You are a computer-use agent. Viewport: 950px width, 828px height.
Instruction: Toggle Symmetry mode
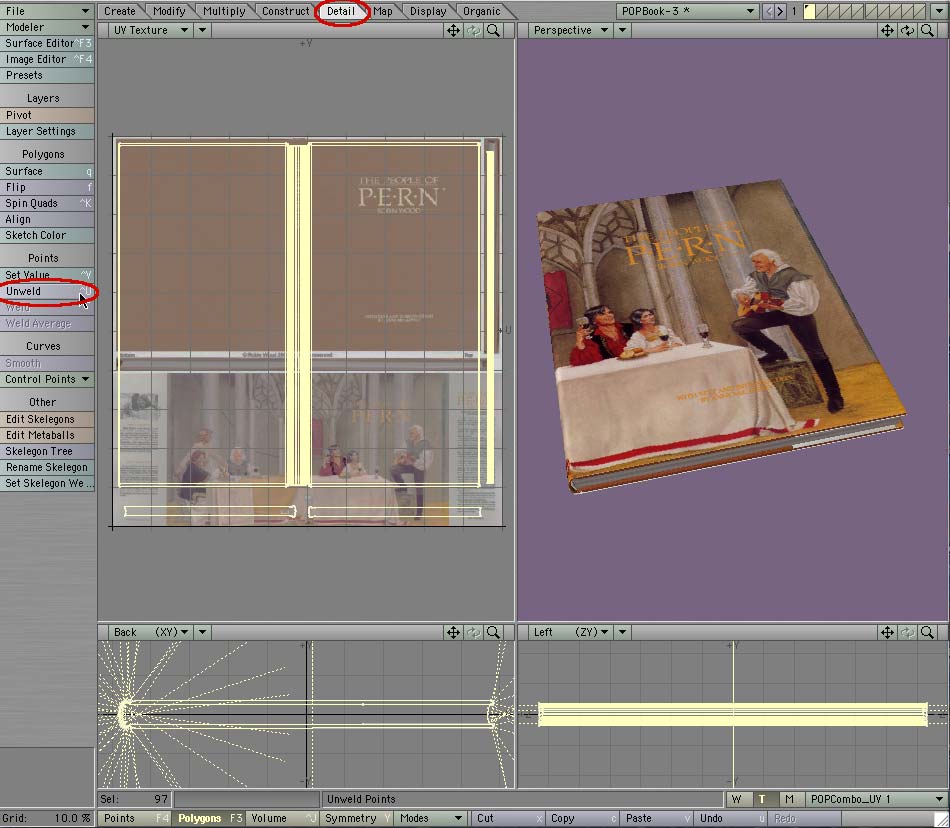(x=357, y=818)
